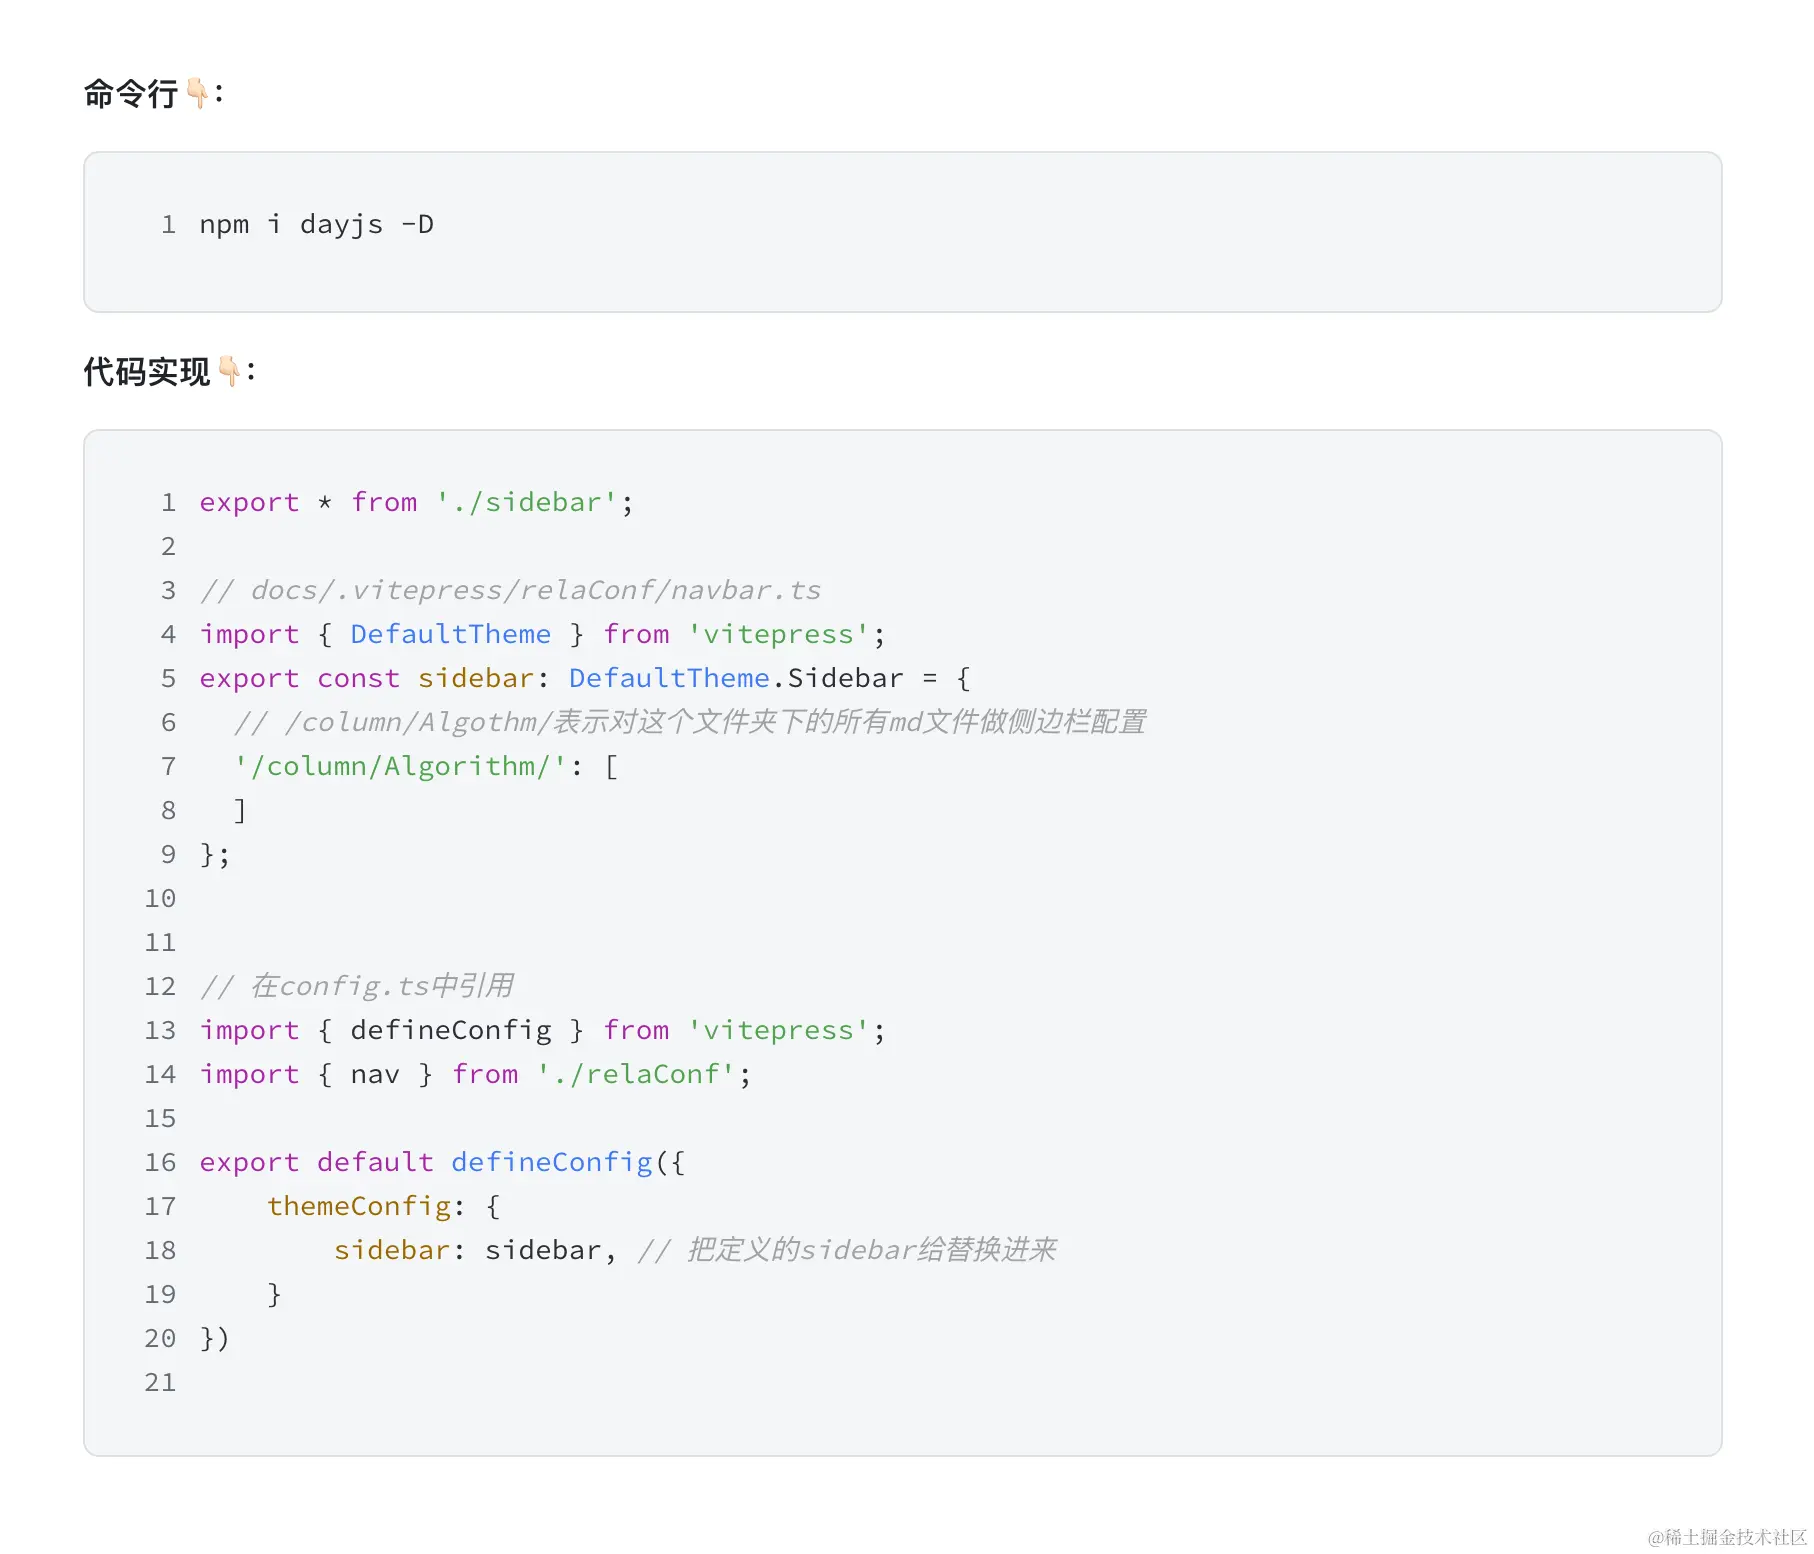This screenshot has width=1814, height=1554.
Task: Click the line importing defineConfig from 'vitepress'
Action: [x=542, y=1030]
